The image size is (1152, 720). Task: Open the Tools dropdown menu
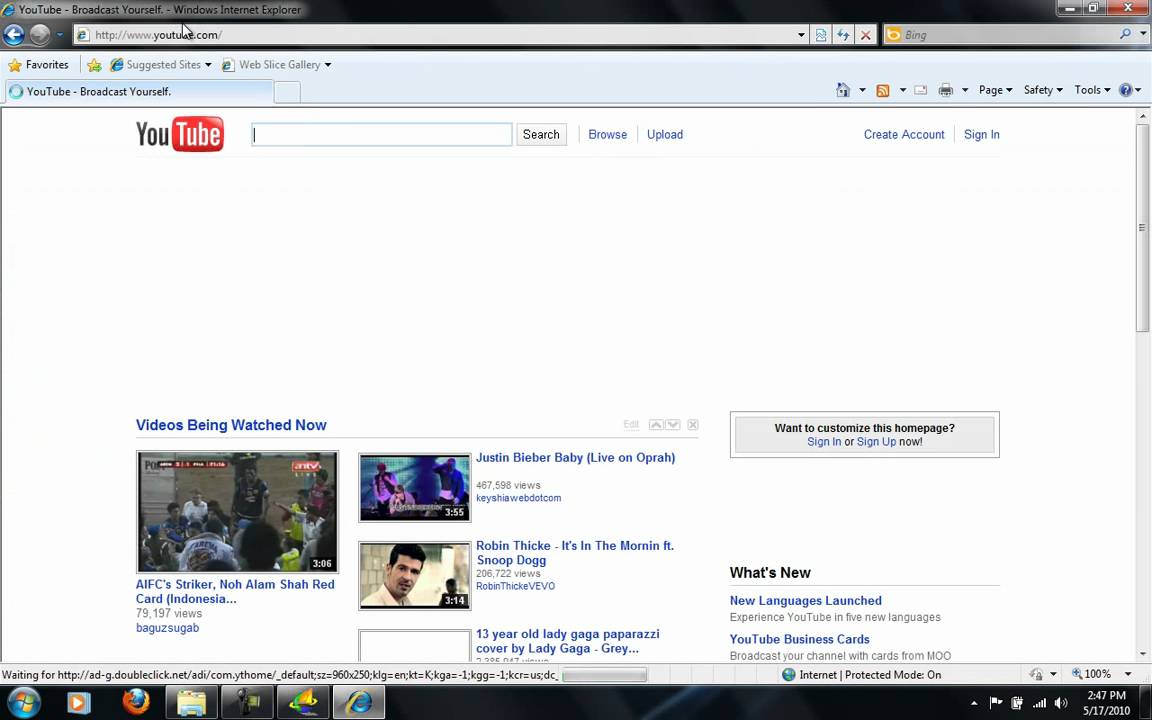click(1092, 90)
